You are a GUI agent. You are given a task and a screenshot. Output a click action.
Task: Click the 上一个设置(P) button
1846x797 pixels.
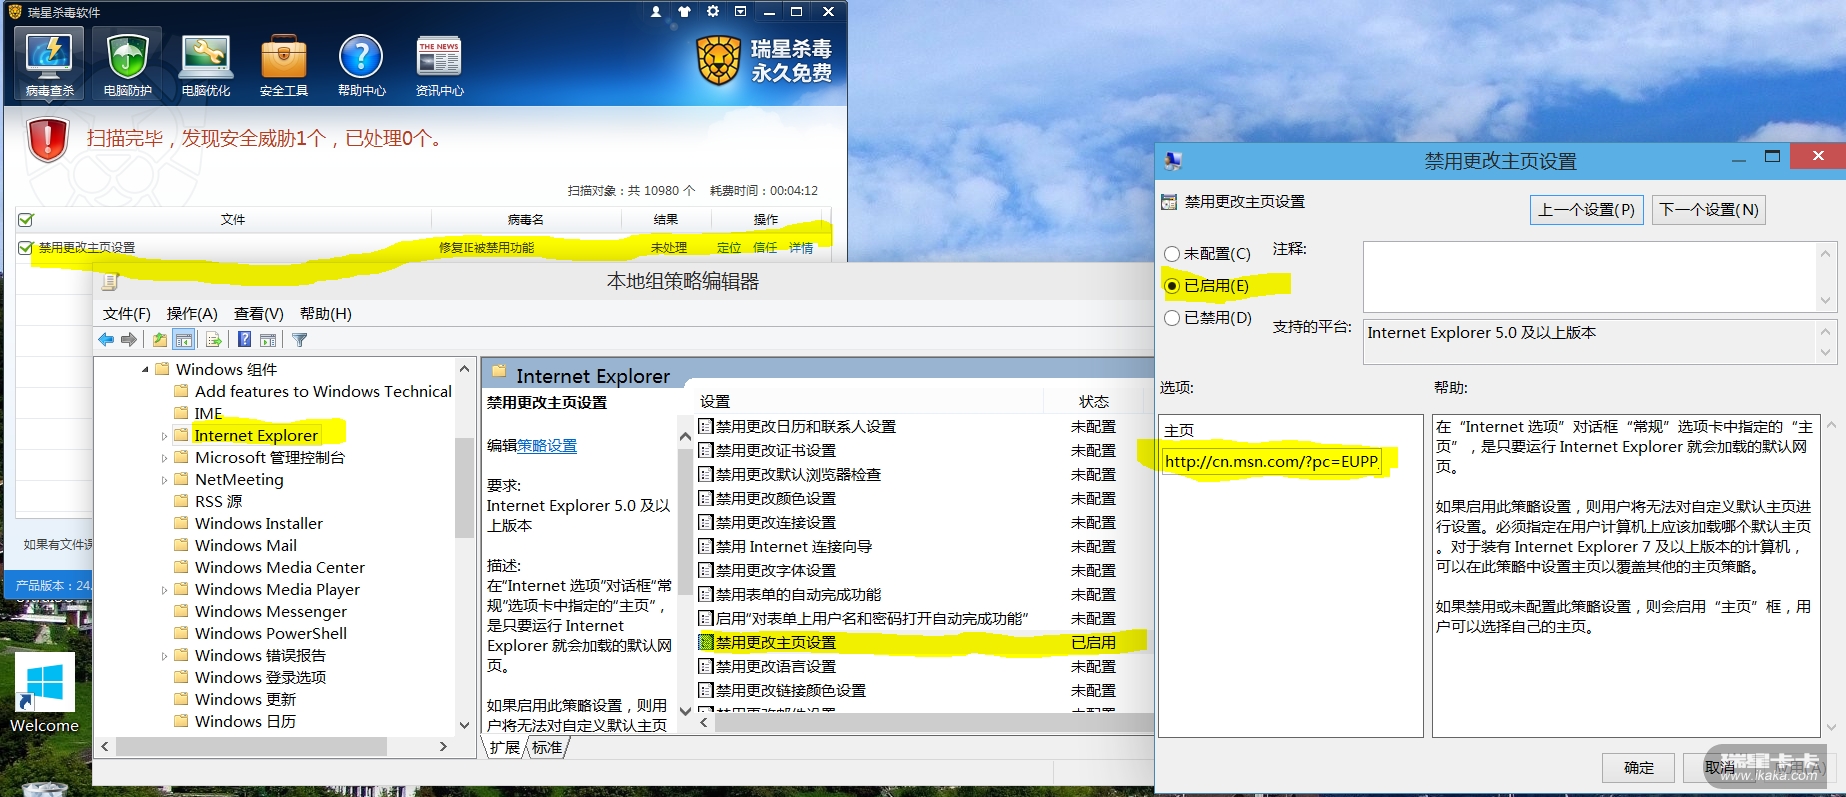click(x=1586, y=210)
